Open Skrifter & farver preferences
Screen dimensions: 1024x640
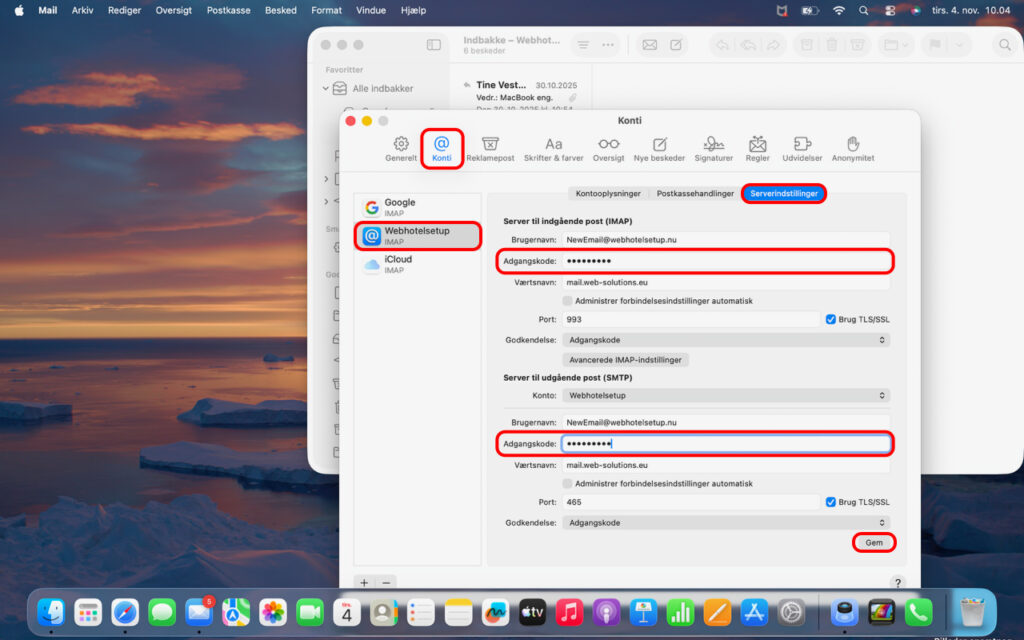pos(553,148)
